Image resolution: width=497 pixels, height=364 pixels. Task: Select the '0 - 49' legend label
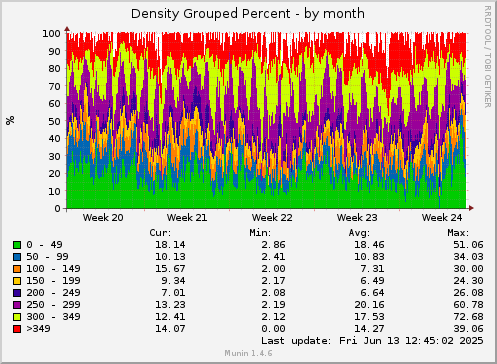[44, 245]
